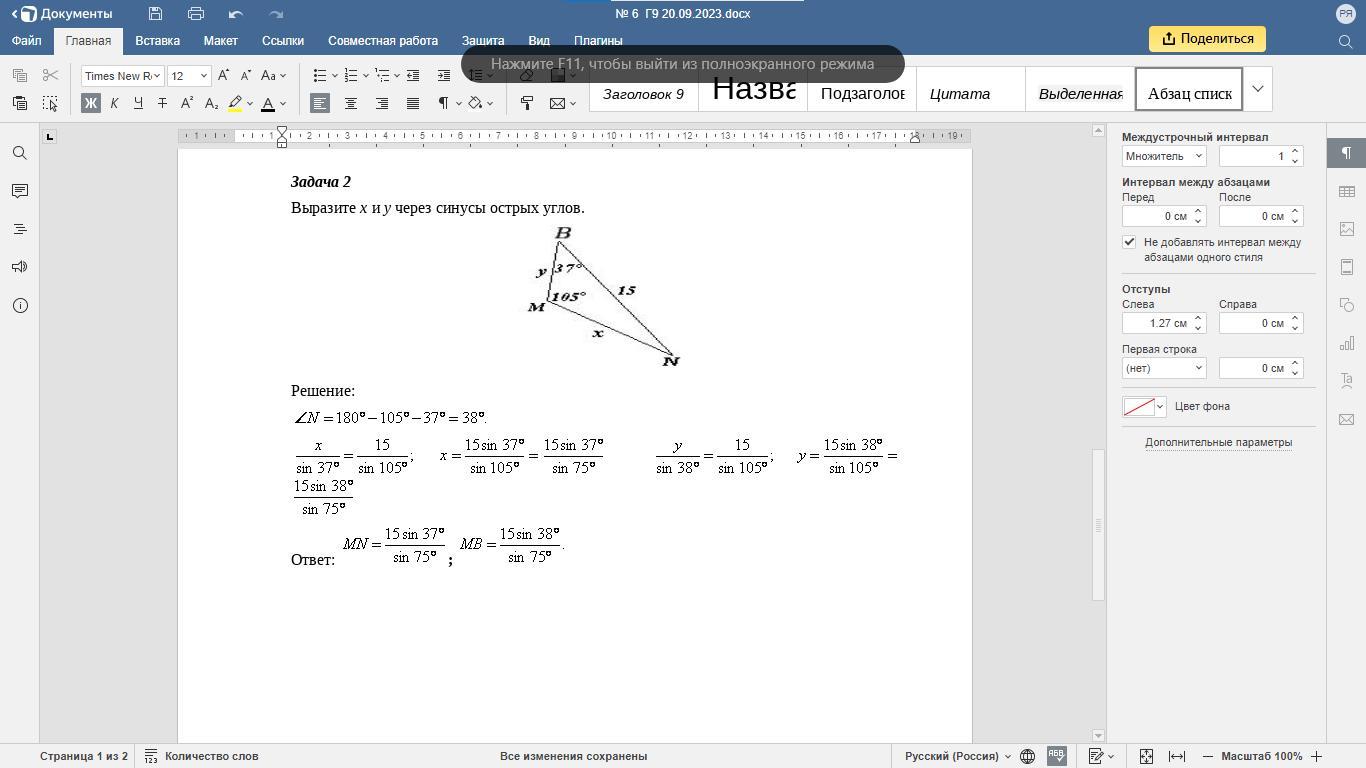This screenshot has height=768, width=1366.
Task: Toggle spell checking in status bar
Action: point(1056,756)
